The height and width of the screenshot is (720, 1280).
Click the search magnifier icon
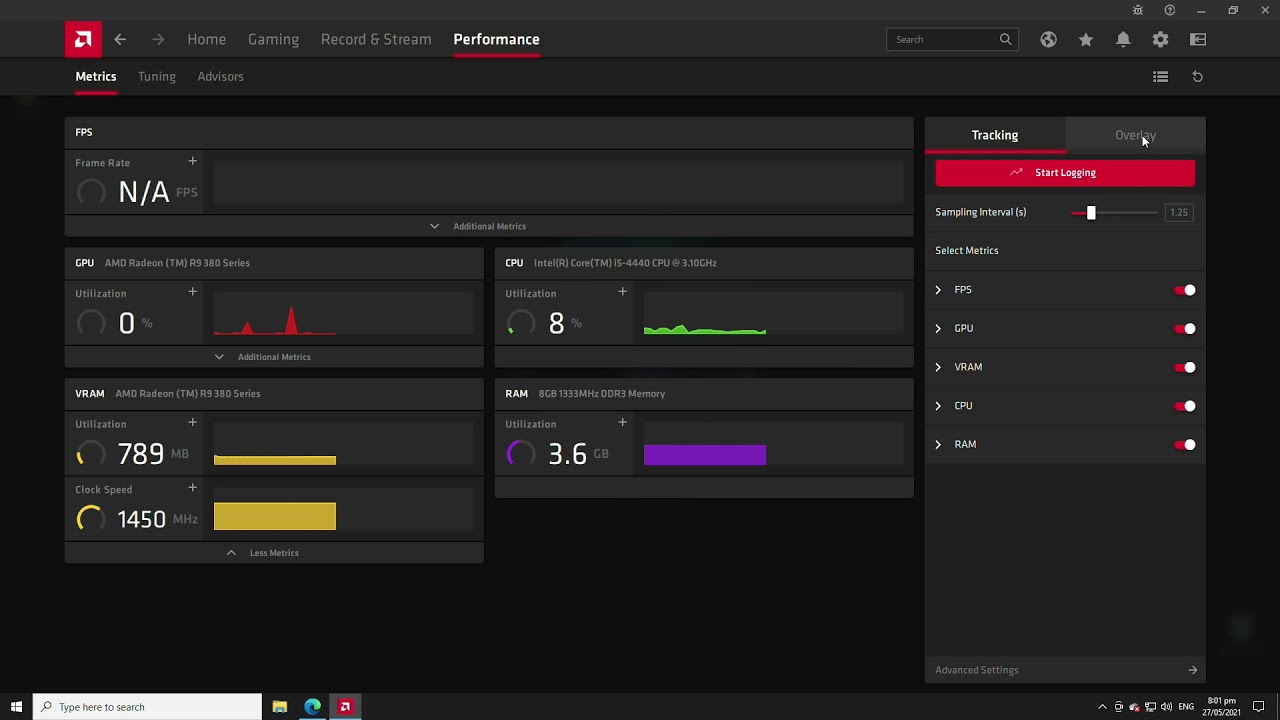click(x=1006, y=39)
